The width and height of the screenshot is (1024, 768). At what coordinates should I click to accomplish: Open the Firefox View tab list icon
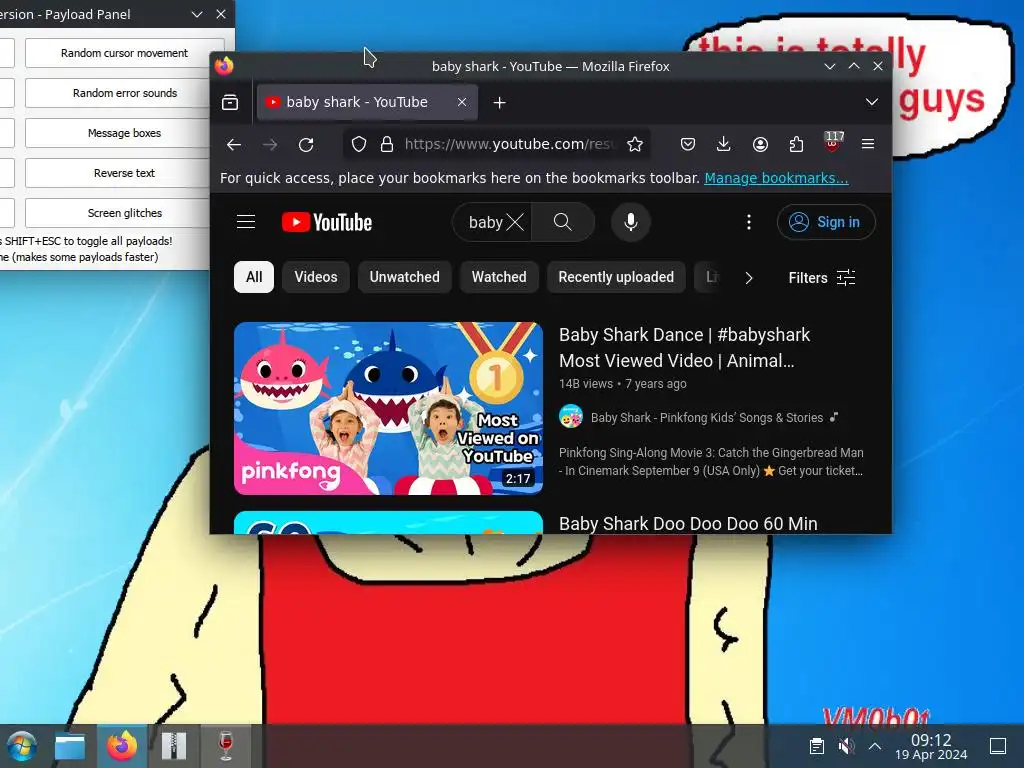click(230, 103)
